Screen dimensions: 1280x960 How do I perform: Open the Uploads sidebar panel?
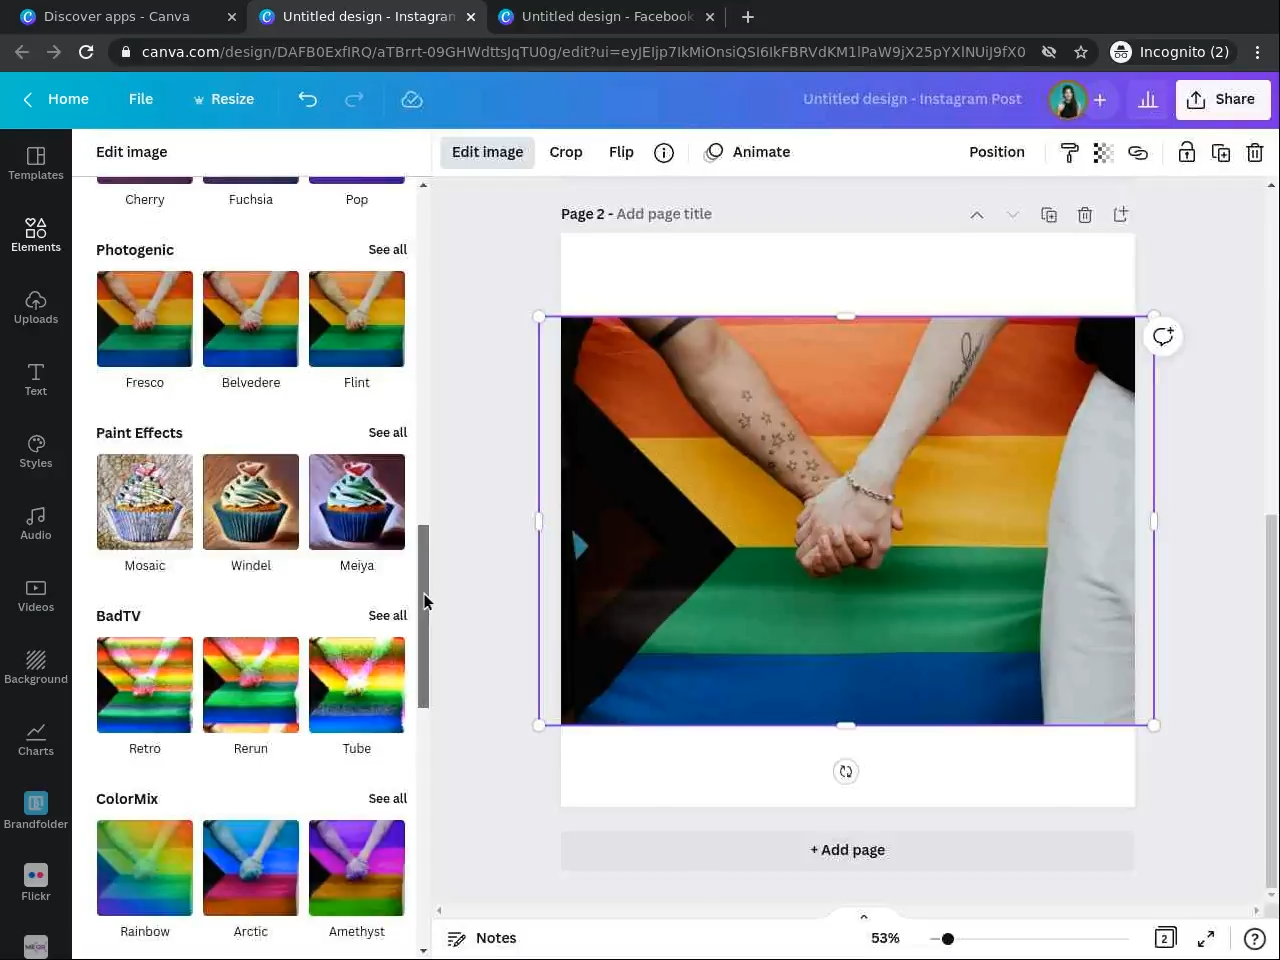point(36,306)
